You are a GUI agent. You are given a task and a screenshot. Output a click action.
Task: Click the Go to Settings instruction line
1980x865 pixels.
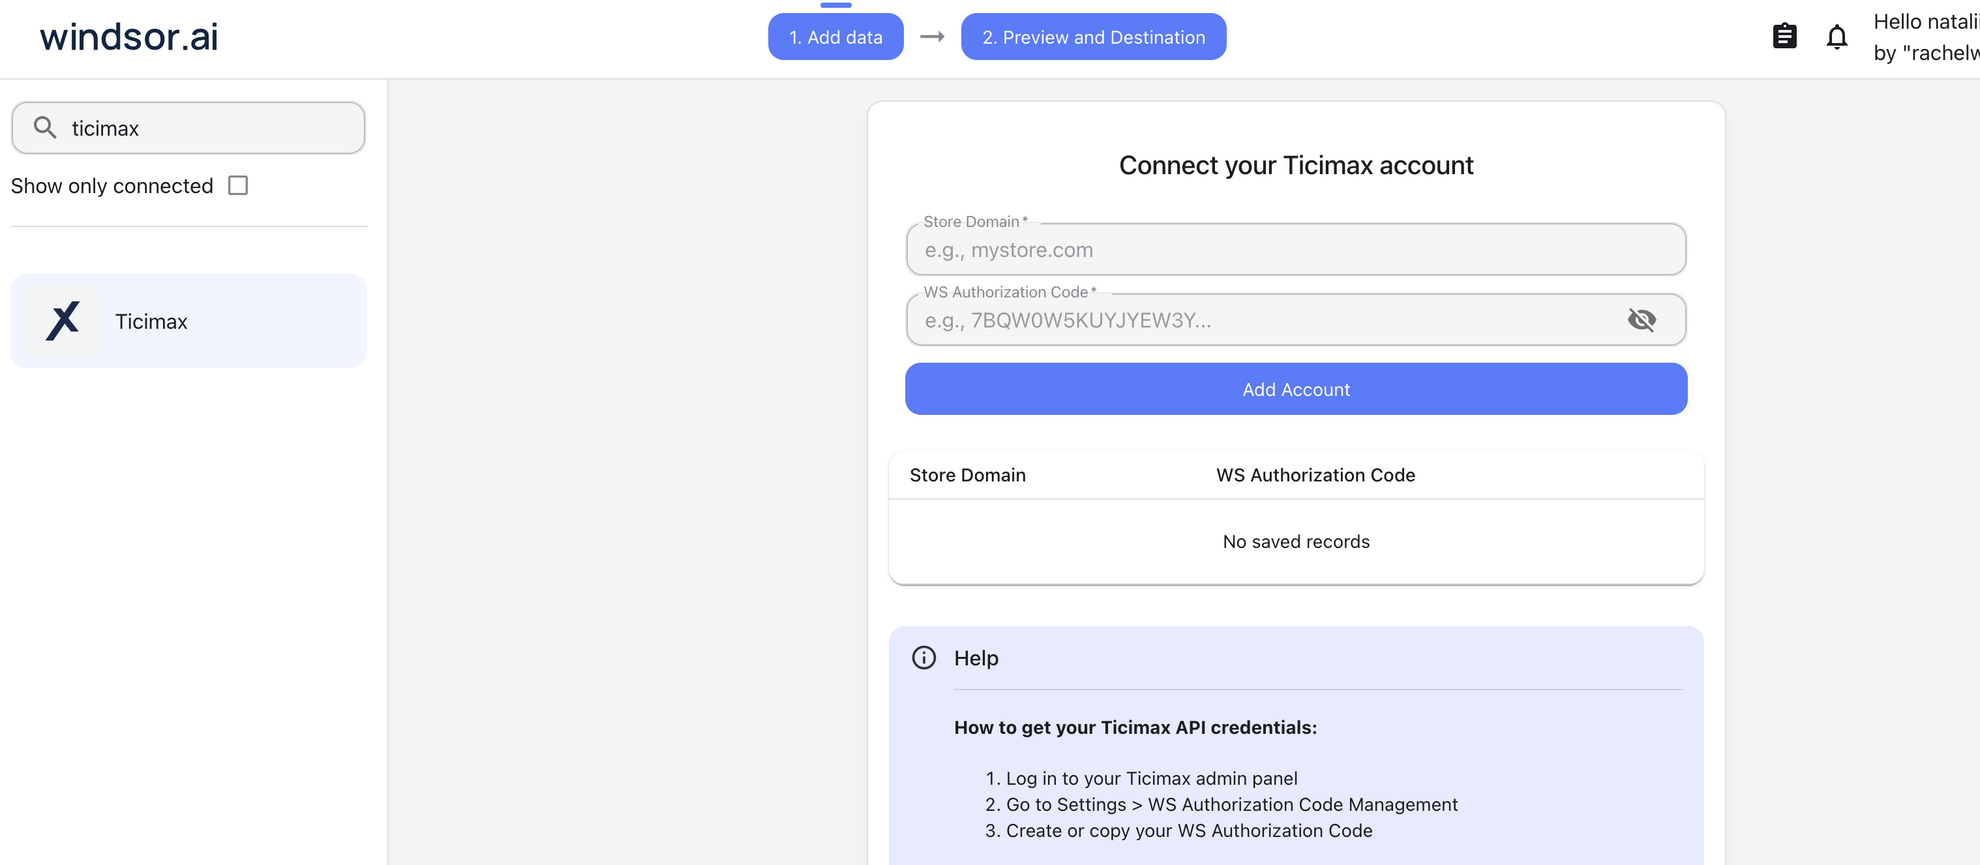click(1232, 804)
